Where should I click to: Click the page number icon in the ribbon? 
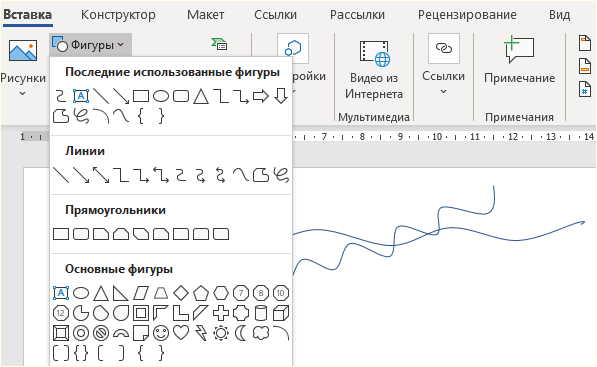coord(585,89)
